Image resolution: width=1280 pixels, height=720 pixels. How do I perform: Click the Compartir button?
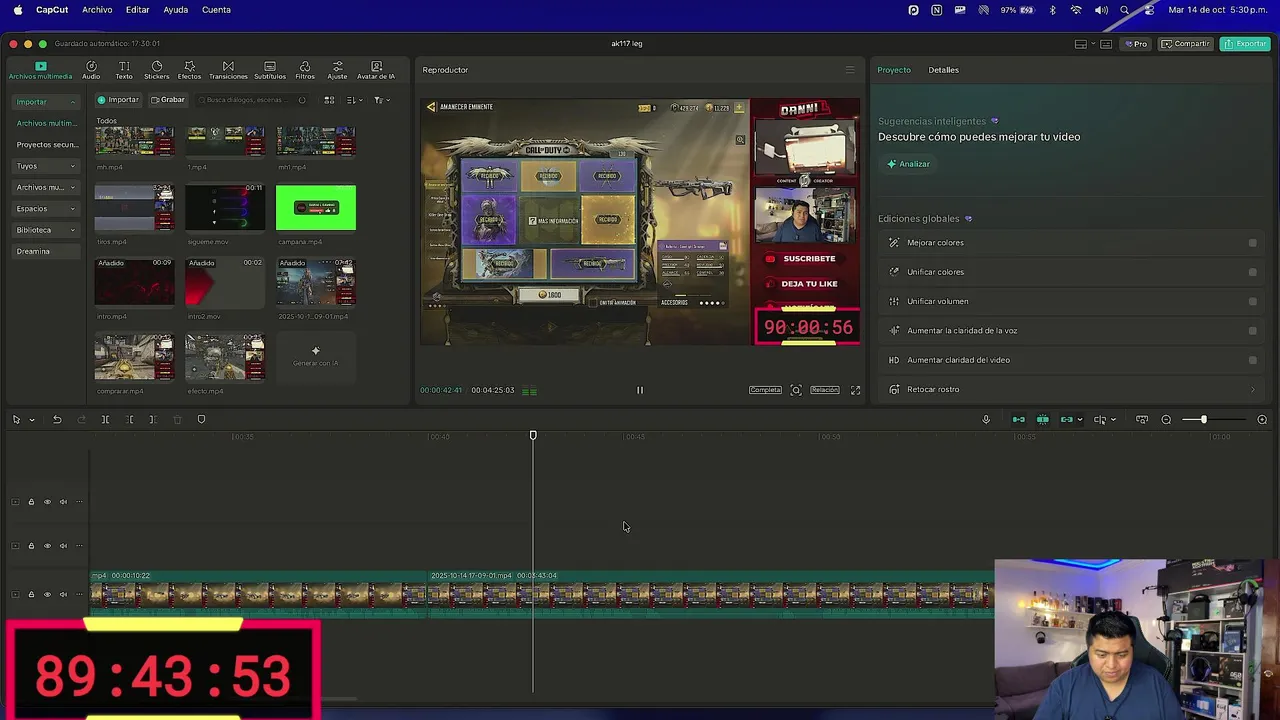pos(1186,44)
